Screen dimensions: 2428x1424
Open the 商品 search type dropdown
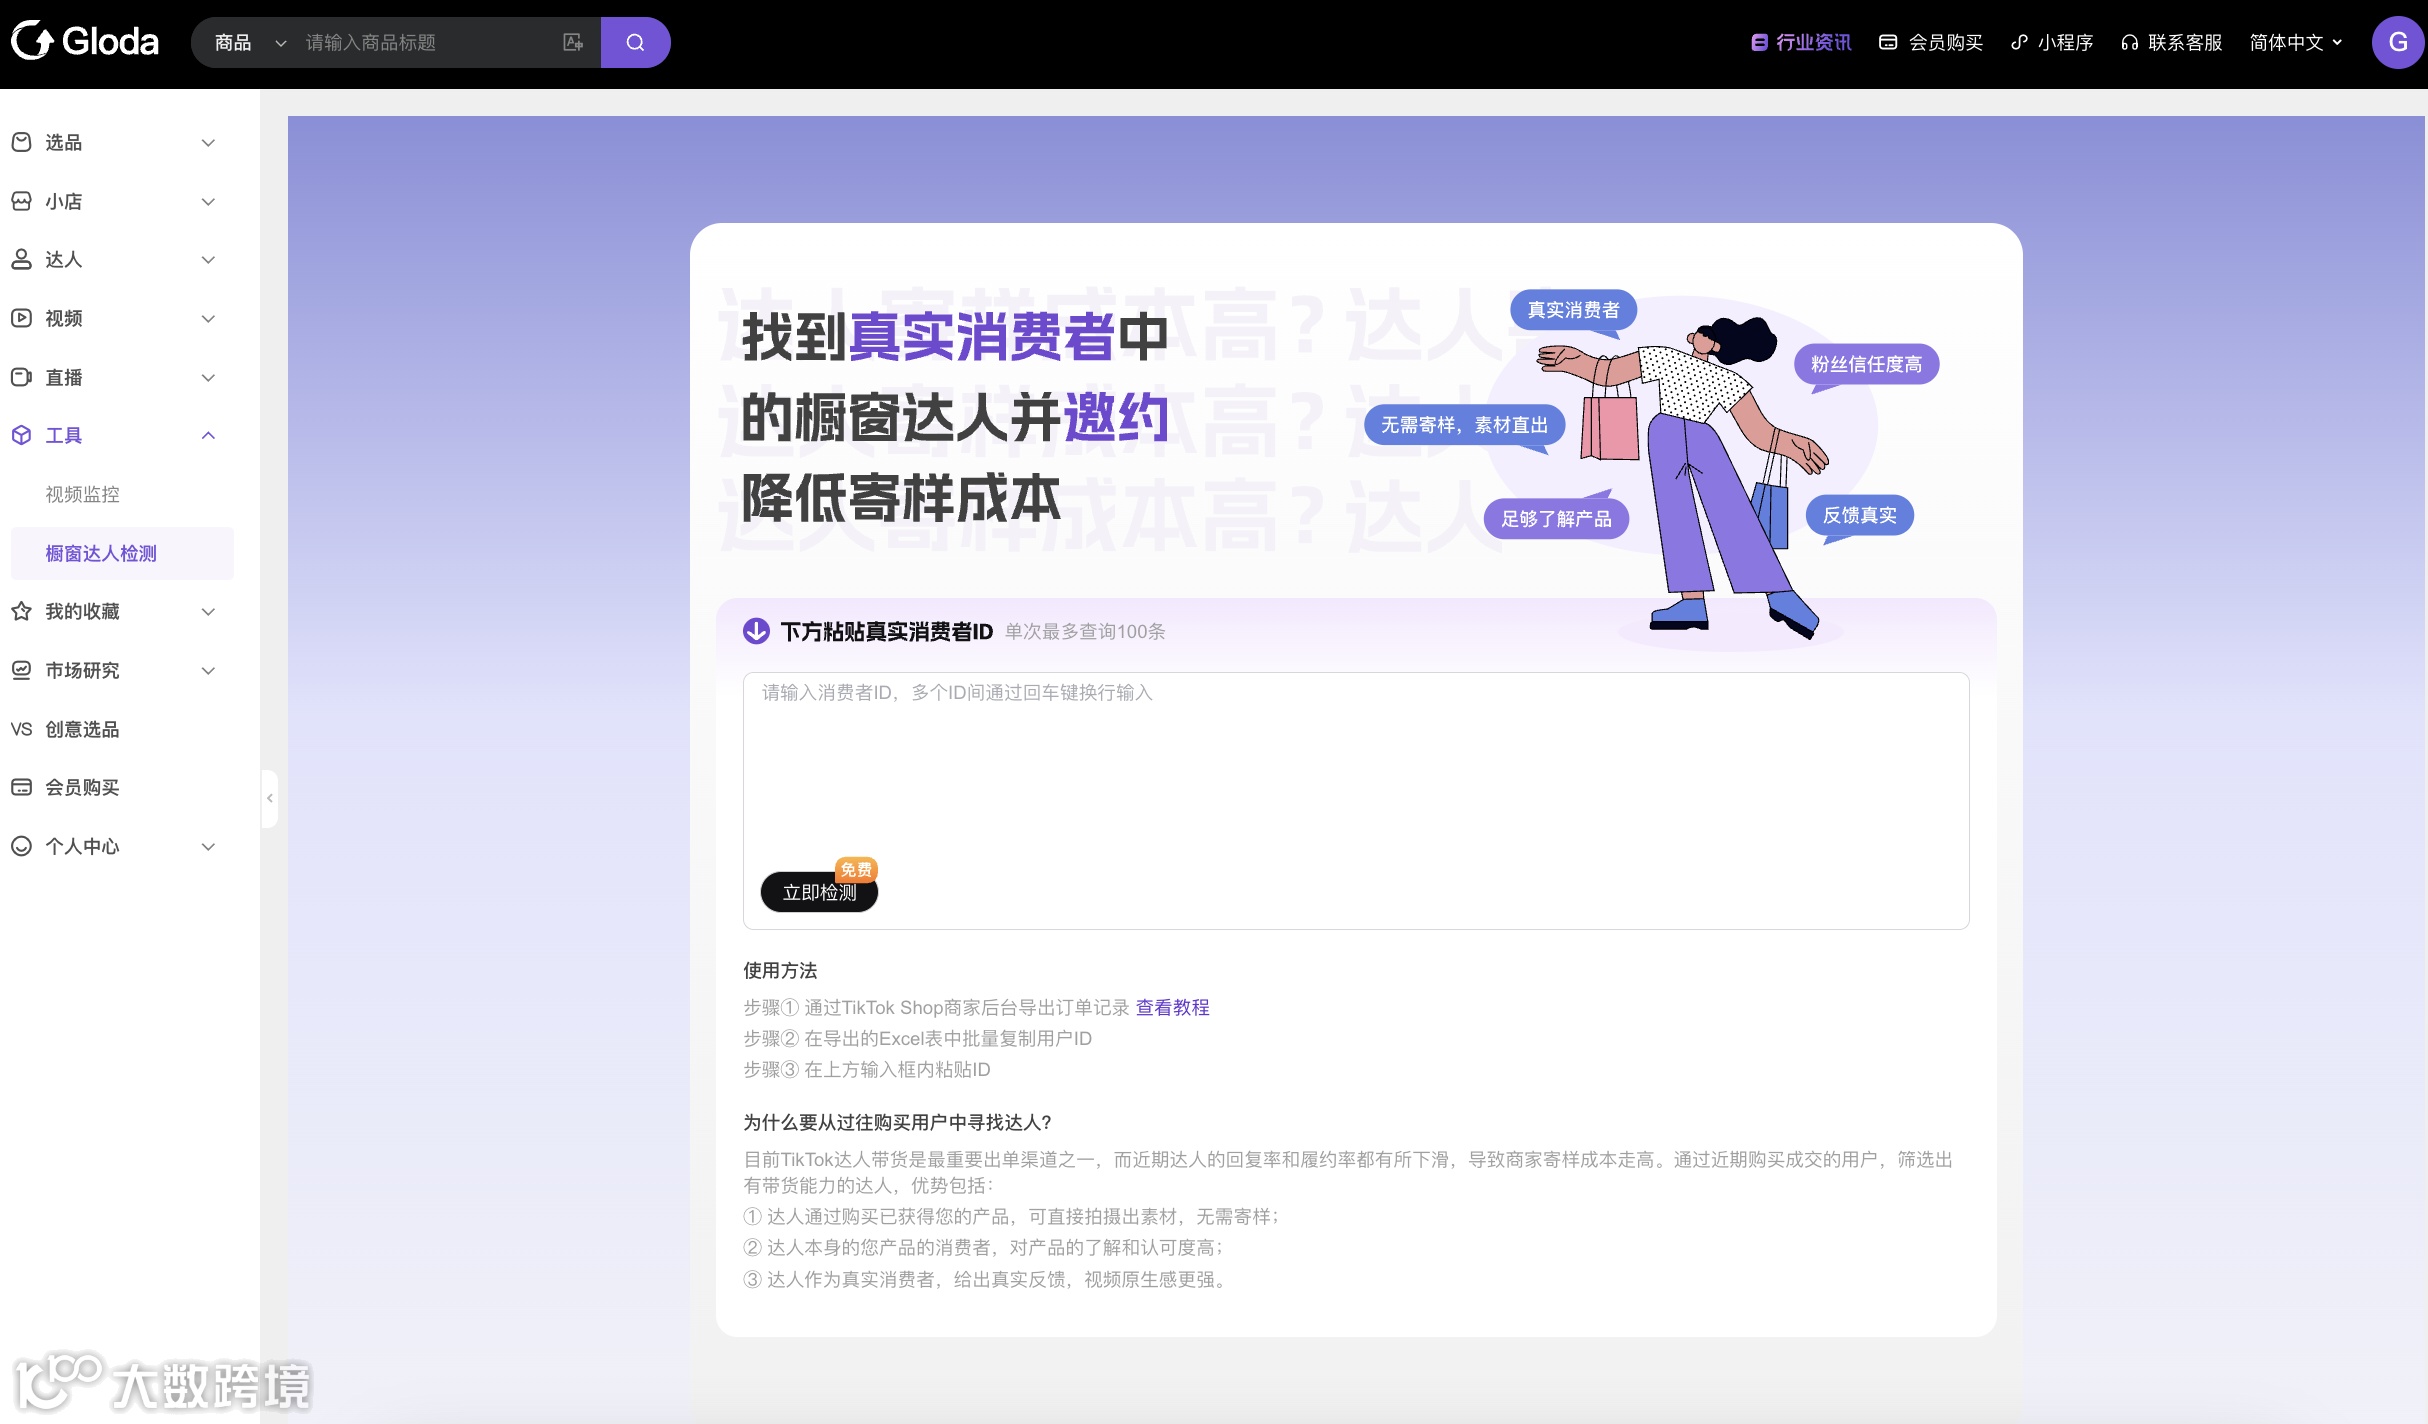(250, 42)
